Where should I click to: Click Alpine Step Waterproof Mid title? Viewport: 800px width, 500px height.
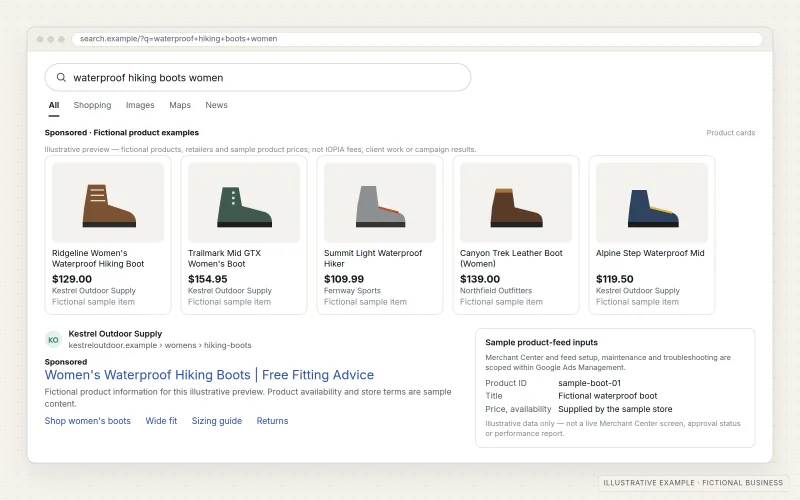[x=650, y=253]
